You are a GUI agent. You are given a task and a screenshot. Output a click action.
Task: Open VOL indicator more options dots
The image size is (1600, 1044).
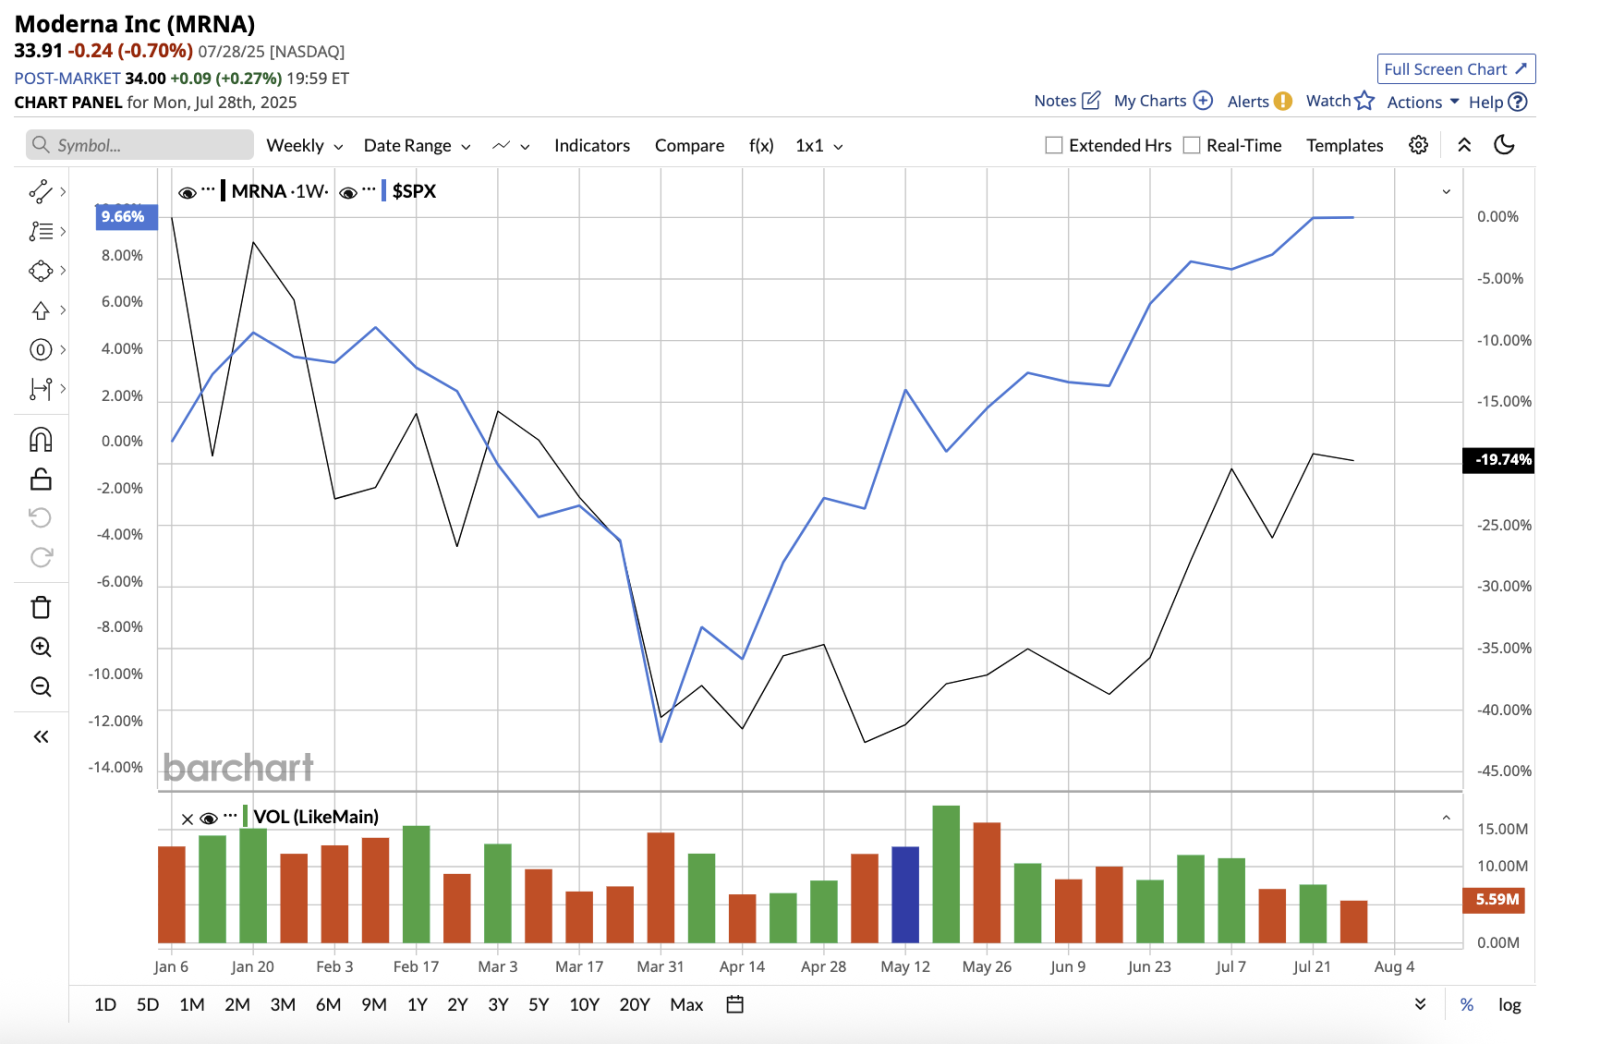tap(230, 816)
